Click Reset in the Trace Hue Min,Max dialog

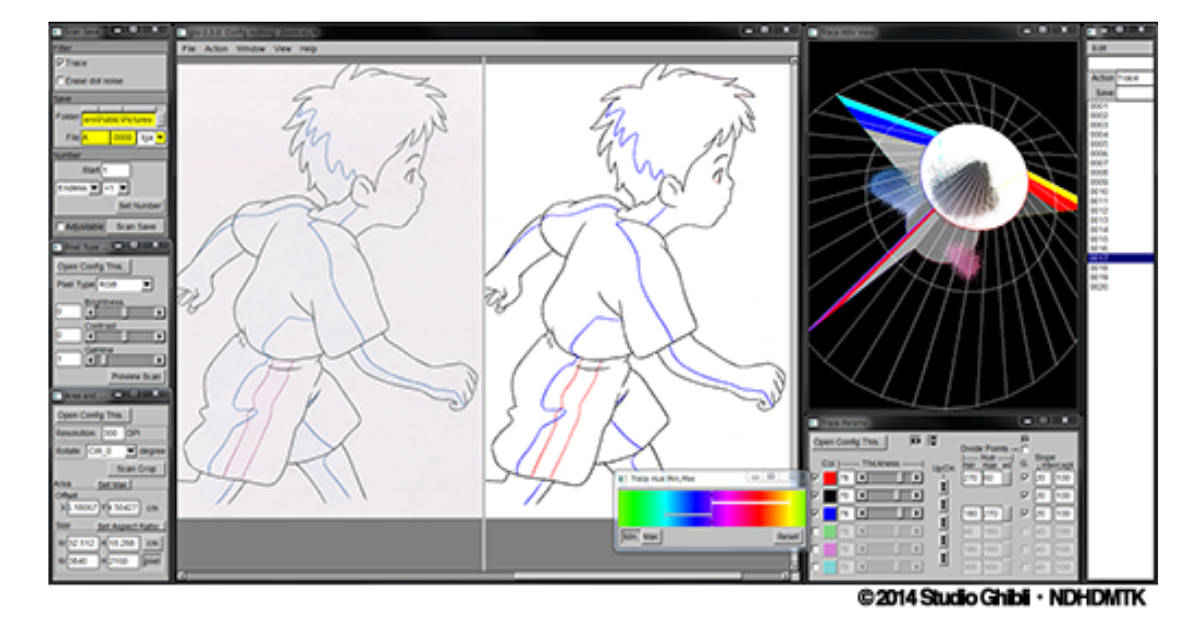789,536
